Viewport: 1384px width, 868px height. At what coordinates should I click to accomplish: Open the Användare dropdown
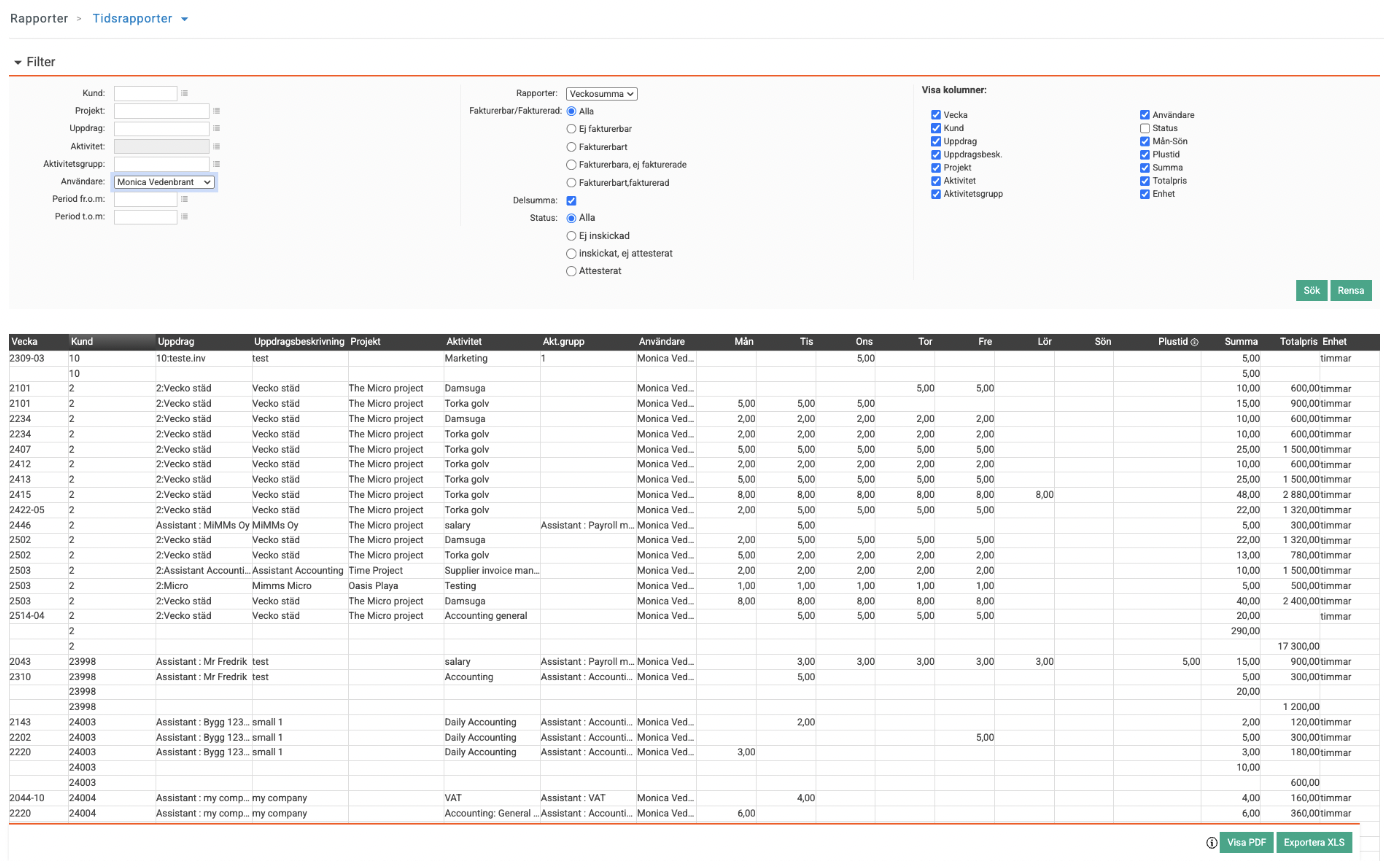[x=165, y=182]
